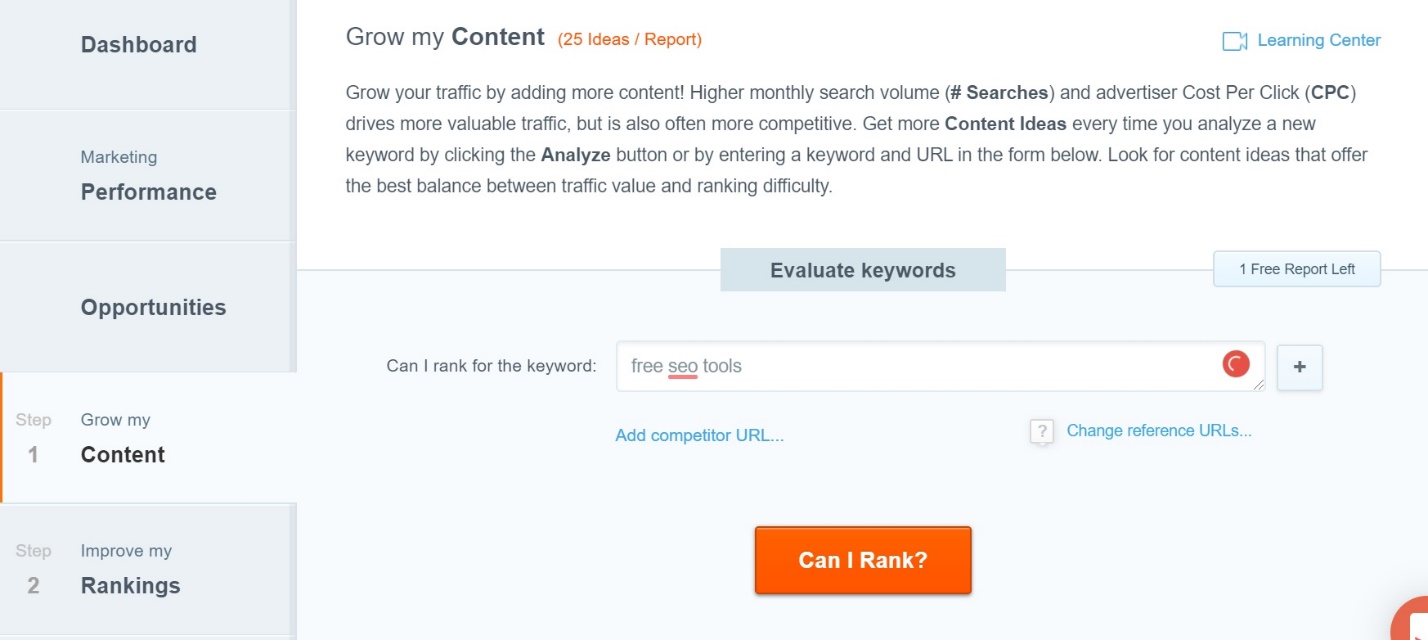Click the Learning Center video camera icon
Screen dimensions: 1428x640
[x=1234, y=41]
